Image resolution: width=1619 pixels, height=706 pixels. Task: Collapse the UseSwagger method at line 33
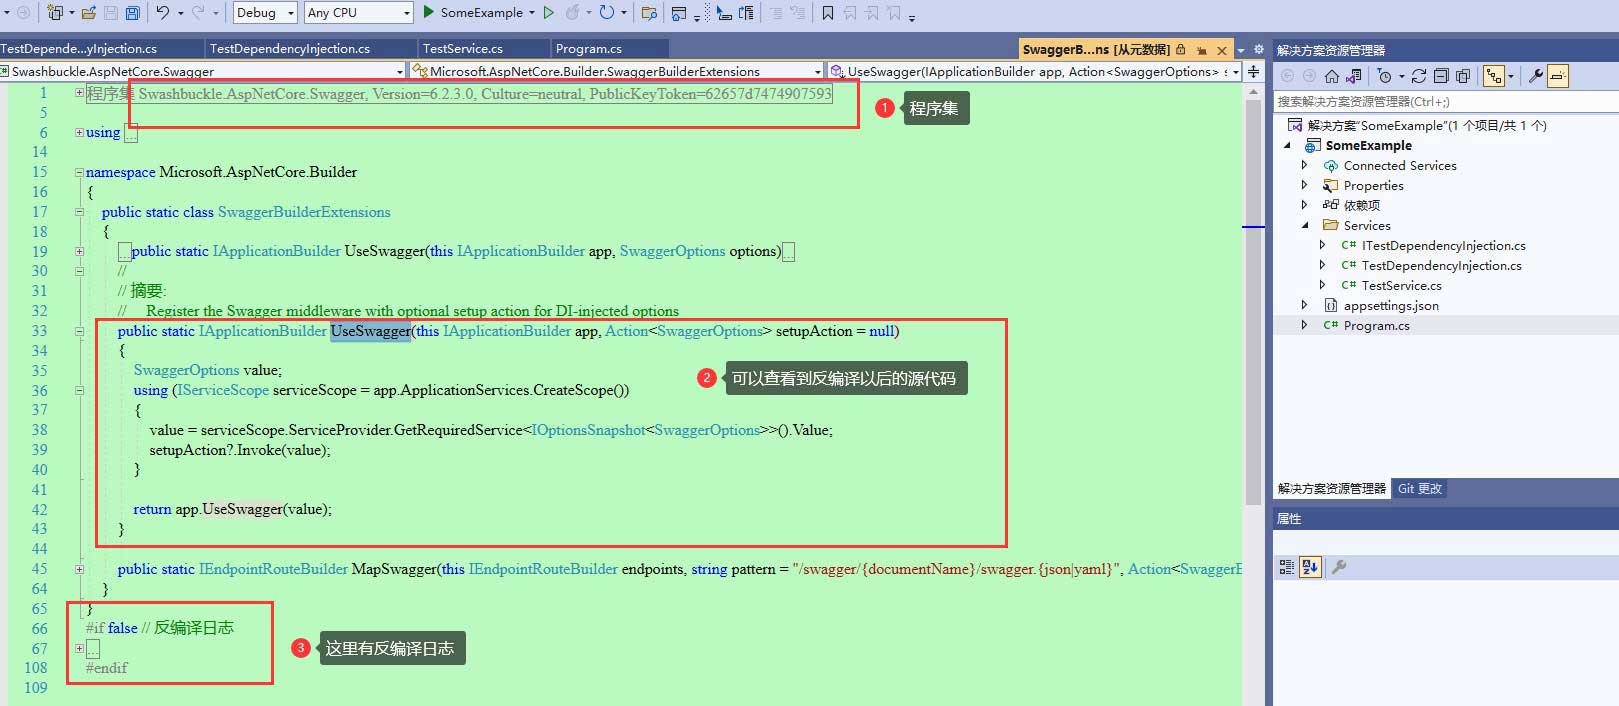(79, 331)
